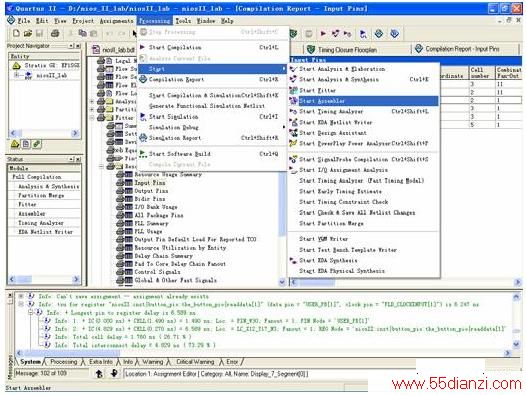The image size is (526, 395).
Task: Close the Project Navigator panel
Action: click(78, 46)
